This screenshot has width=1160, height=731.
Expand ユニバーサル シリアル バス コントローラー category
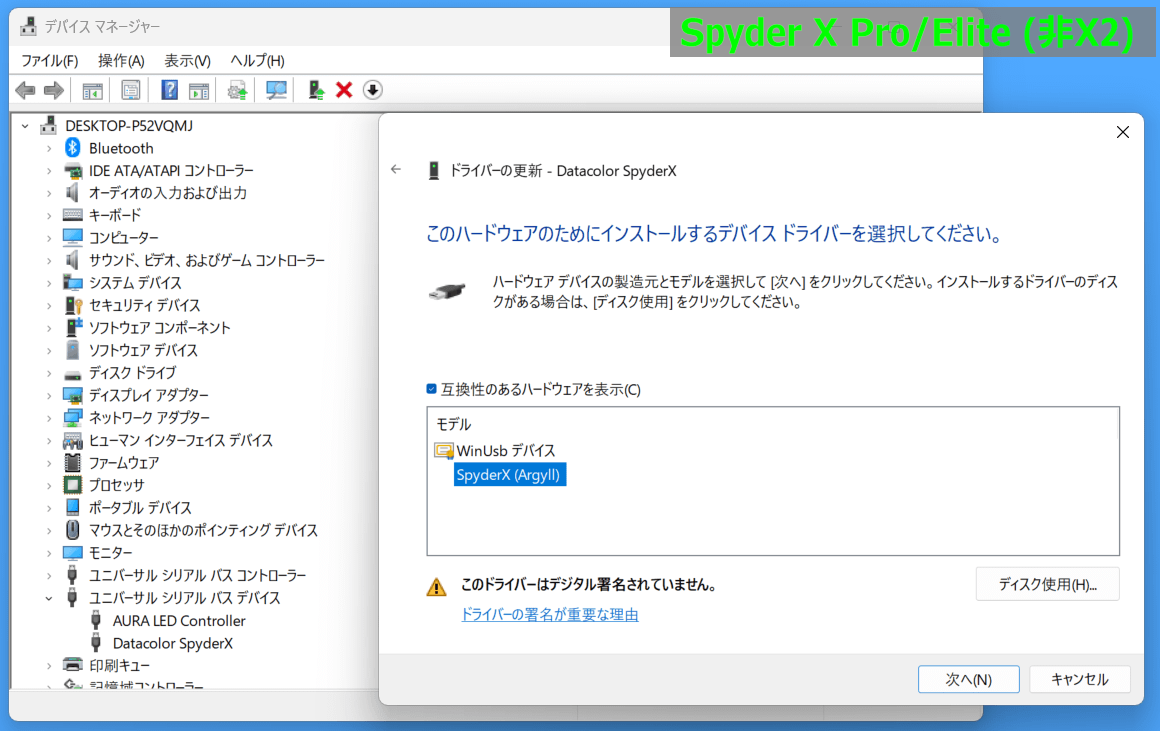point(49,575)
